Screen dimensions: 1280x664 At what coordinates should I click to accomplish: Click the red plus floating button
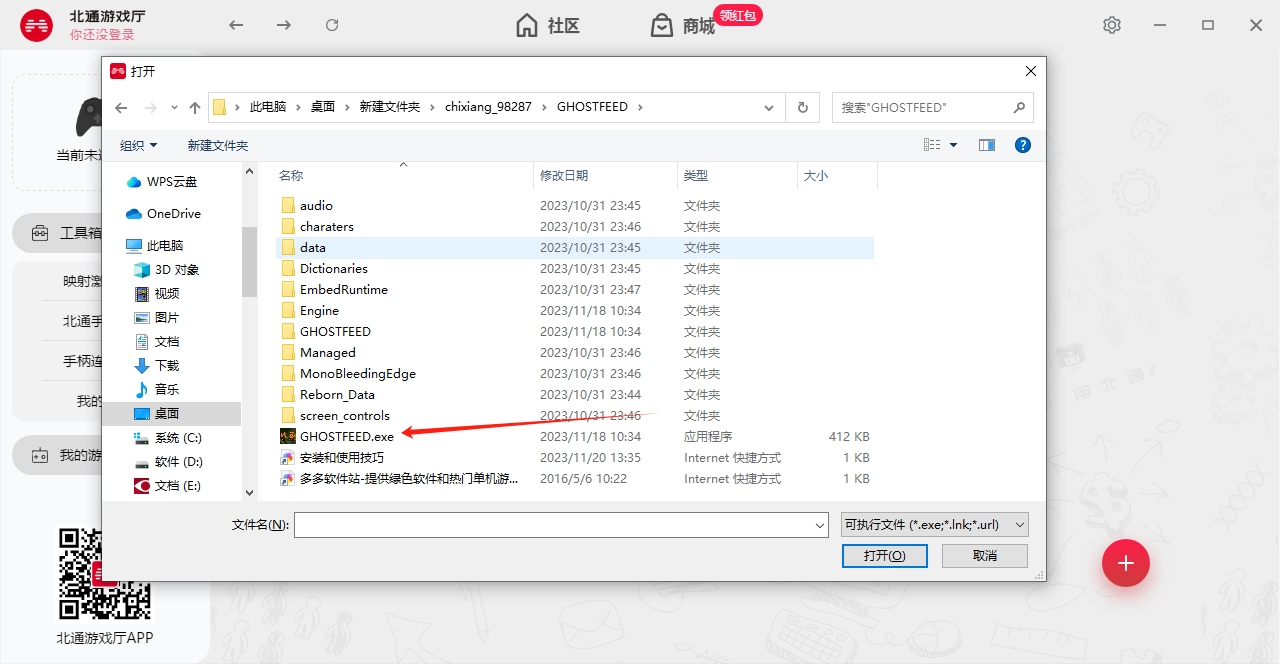tap(1125, 563)
